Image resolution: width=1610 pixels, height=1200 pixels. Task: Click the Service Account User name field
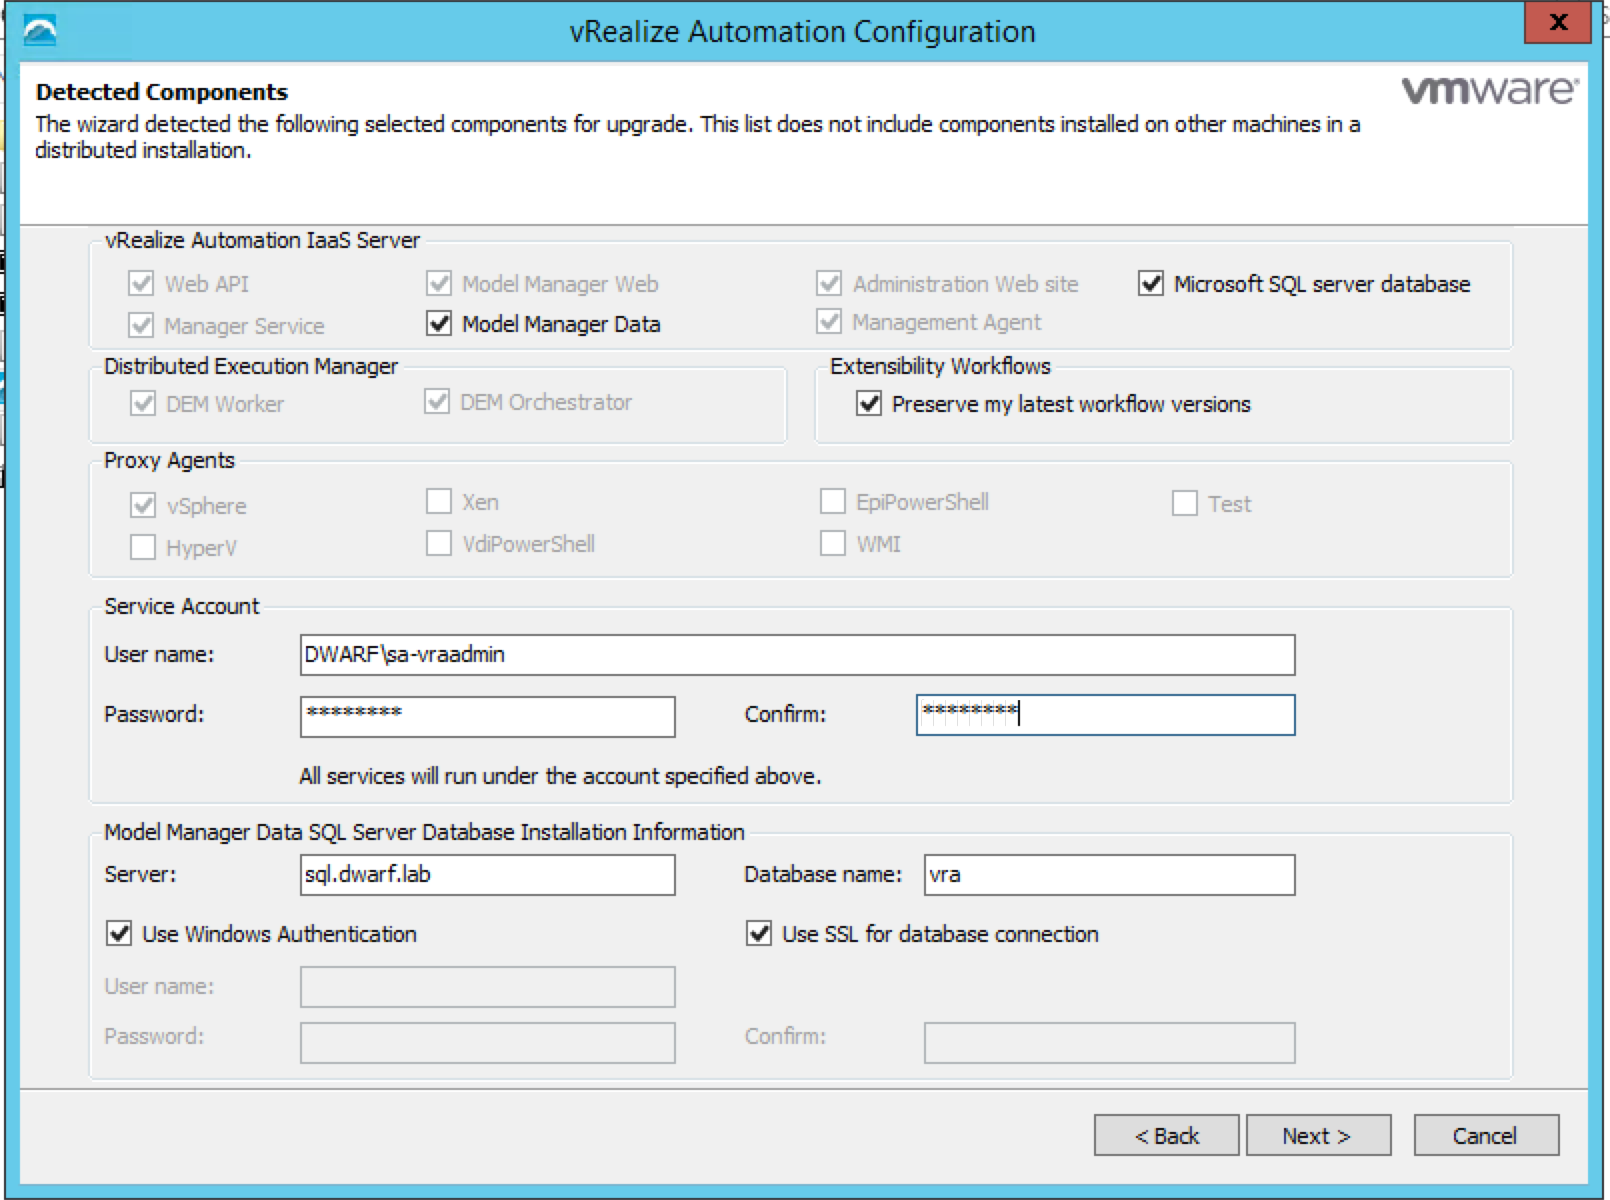pos(797,655)
